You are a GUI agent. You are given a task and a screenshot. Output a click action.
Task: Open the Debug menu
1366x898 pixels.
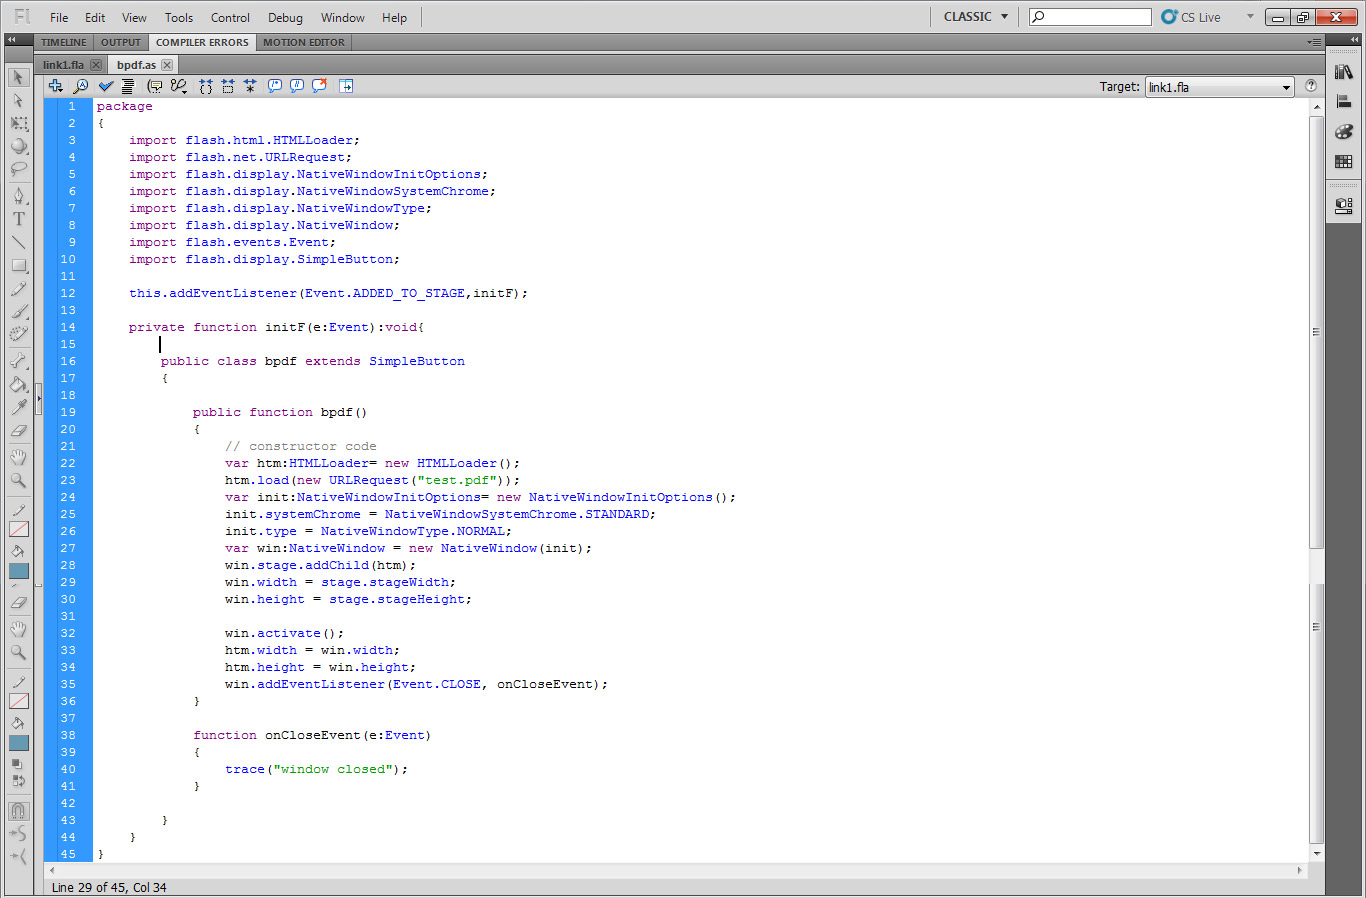pyautogui.click(x=285, y=17)
